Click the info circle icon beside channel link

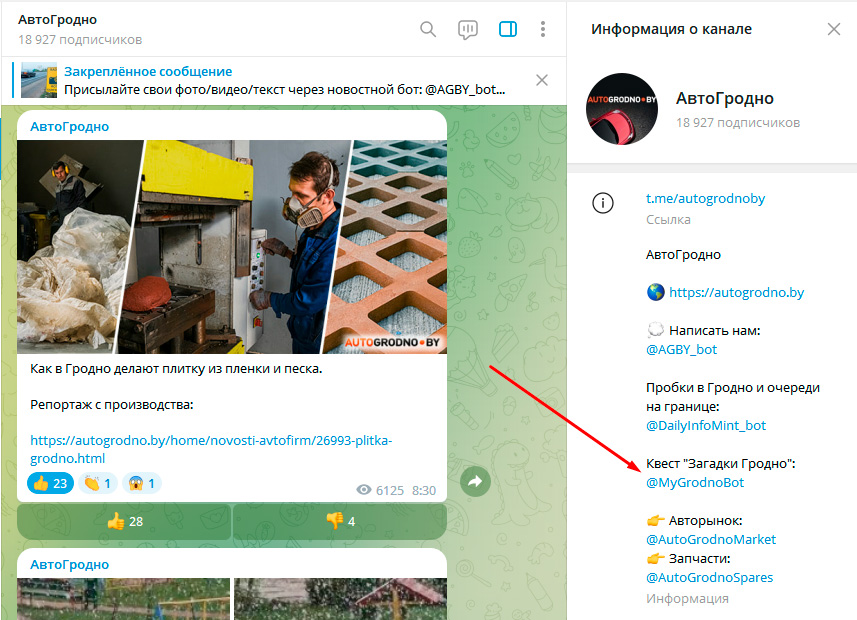click(602, 203)
